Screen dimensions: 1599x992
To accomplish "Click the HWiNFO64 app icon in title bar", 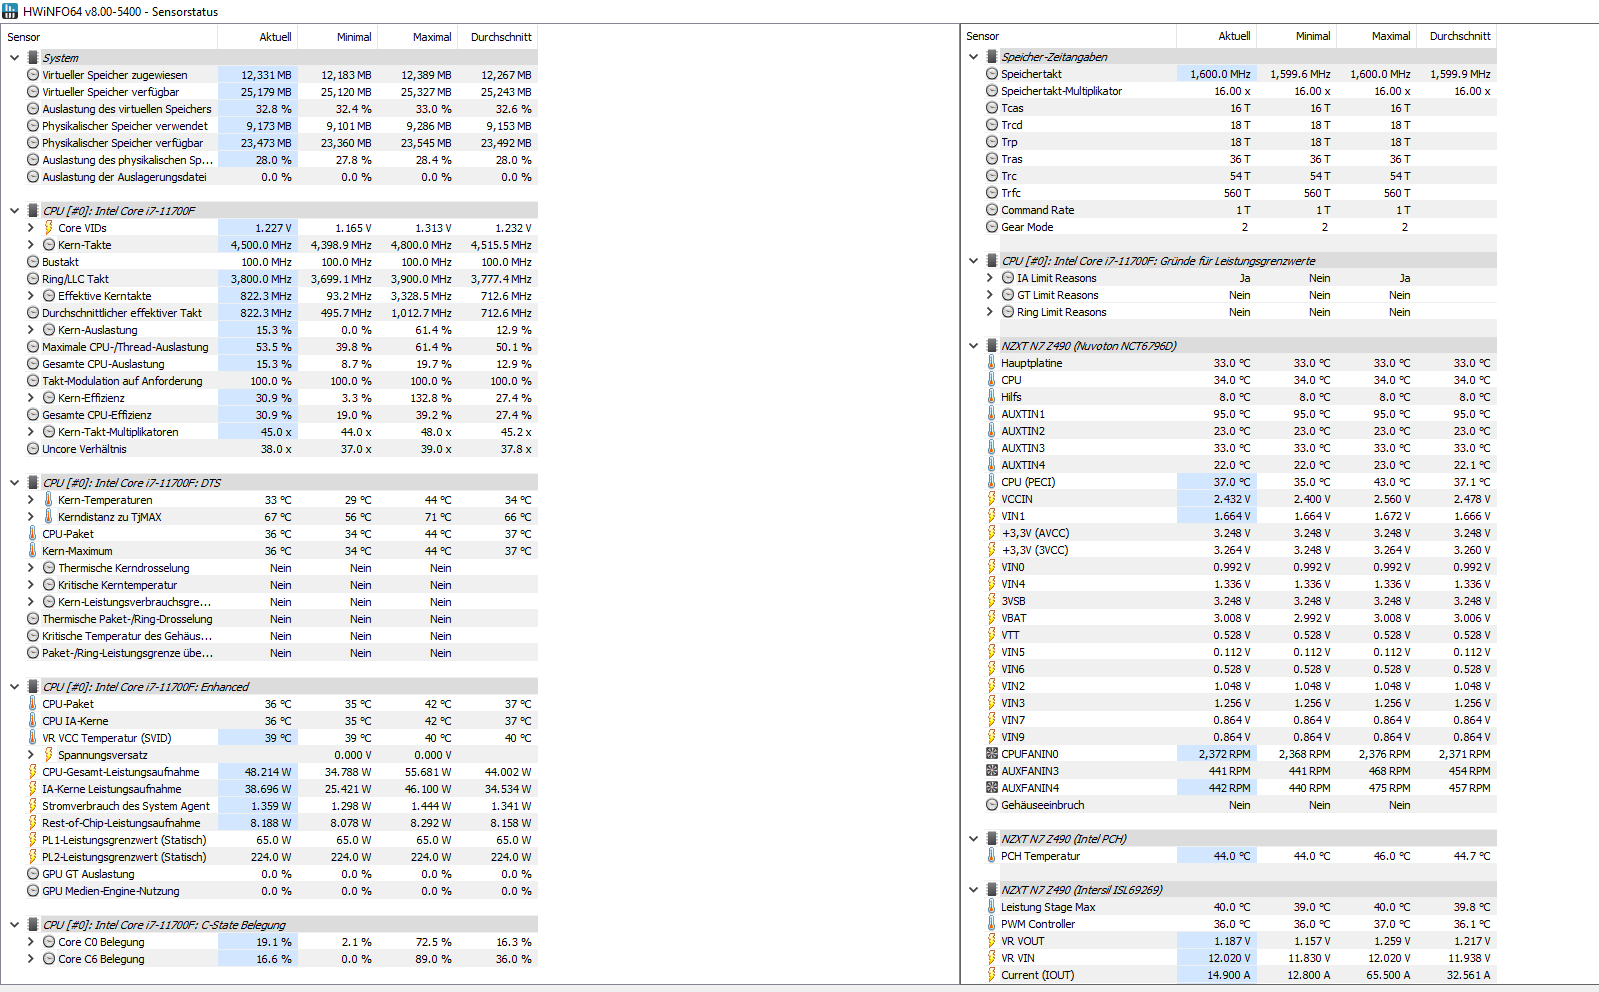I will (10, 12).
